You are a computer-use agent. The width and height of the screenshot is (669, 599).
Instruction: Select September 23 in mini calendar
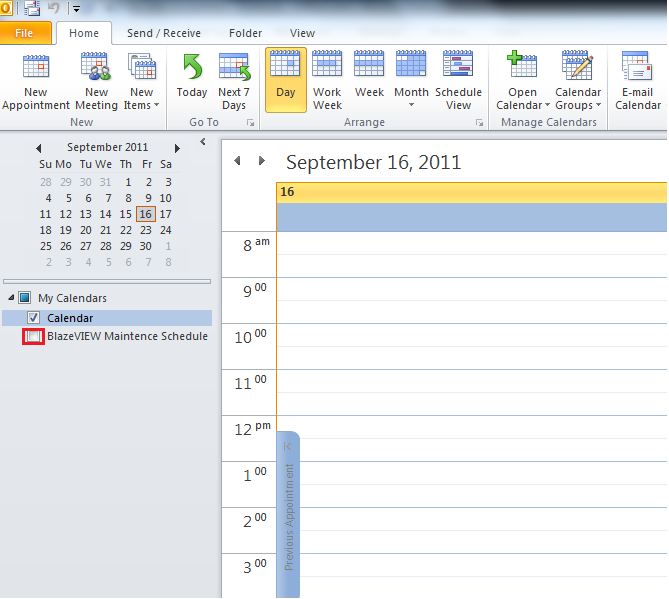[145, 230]
